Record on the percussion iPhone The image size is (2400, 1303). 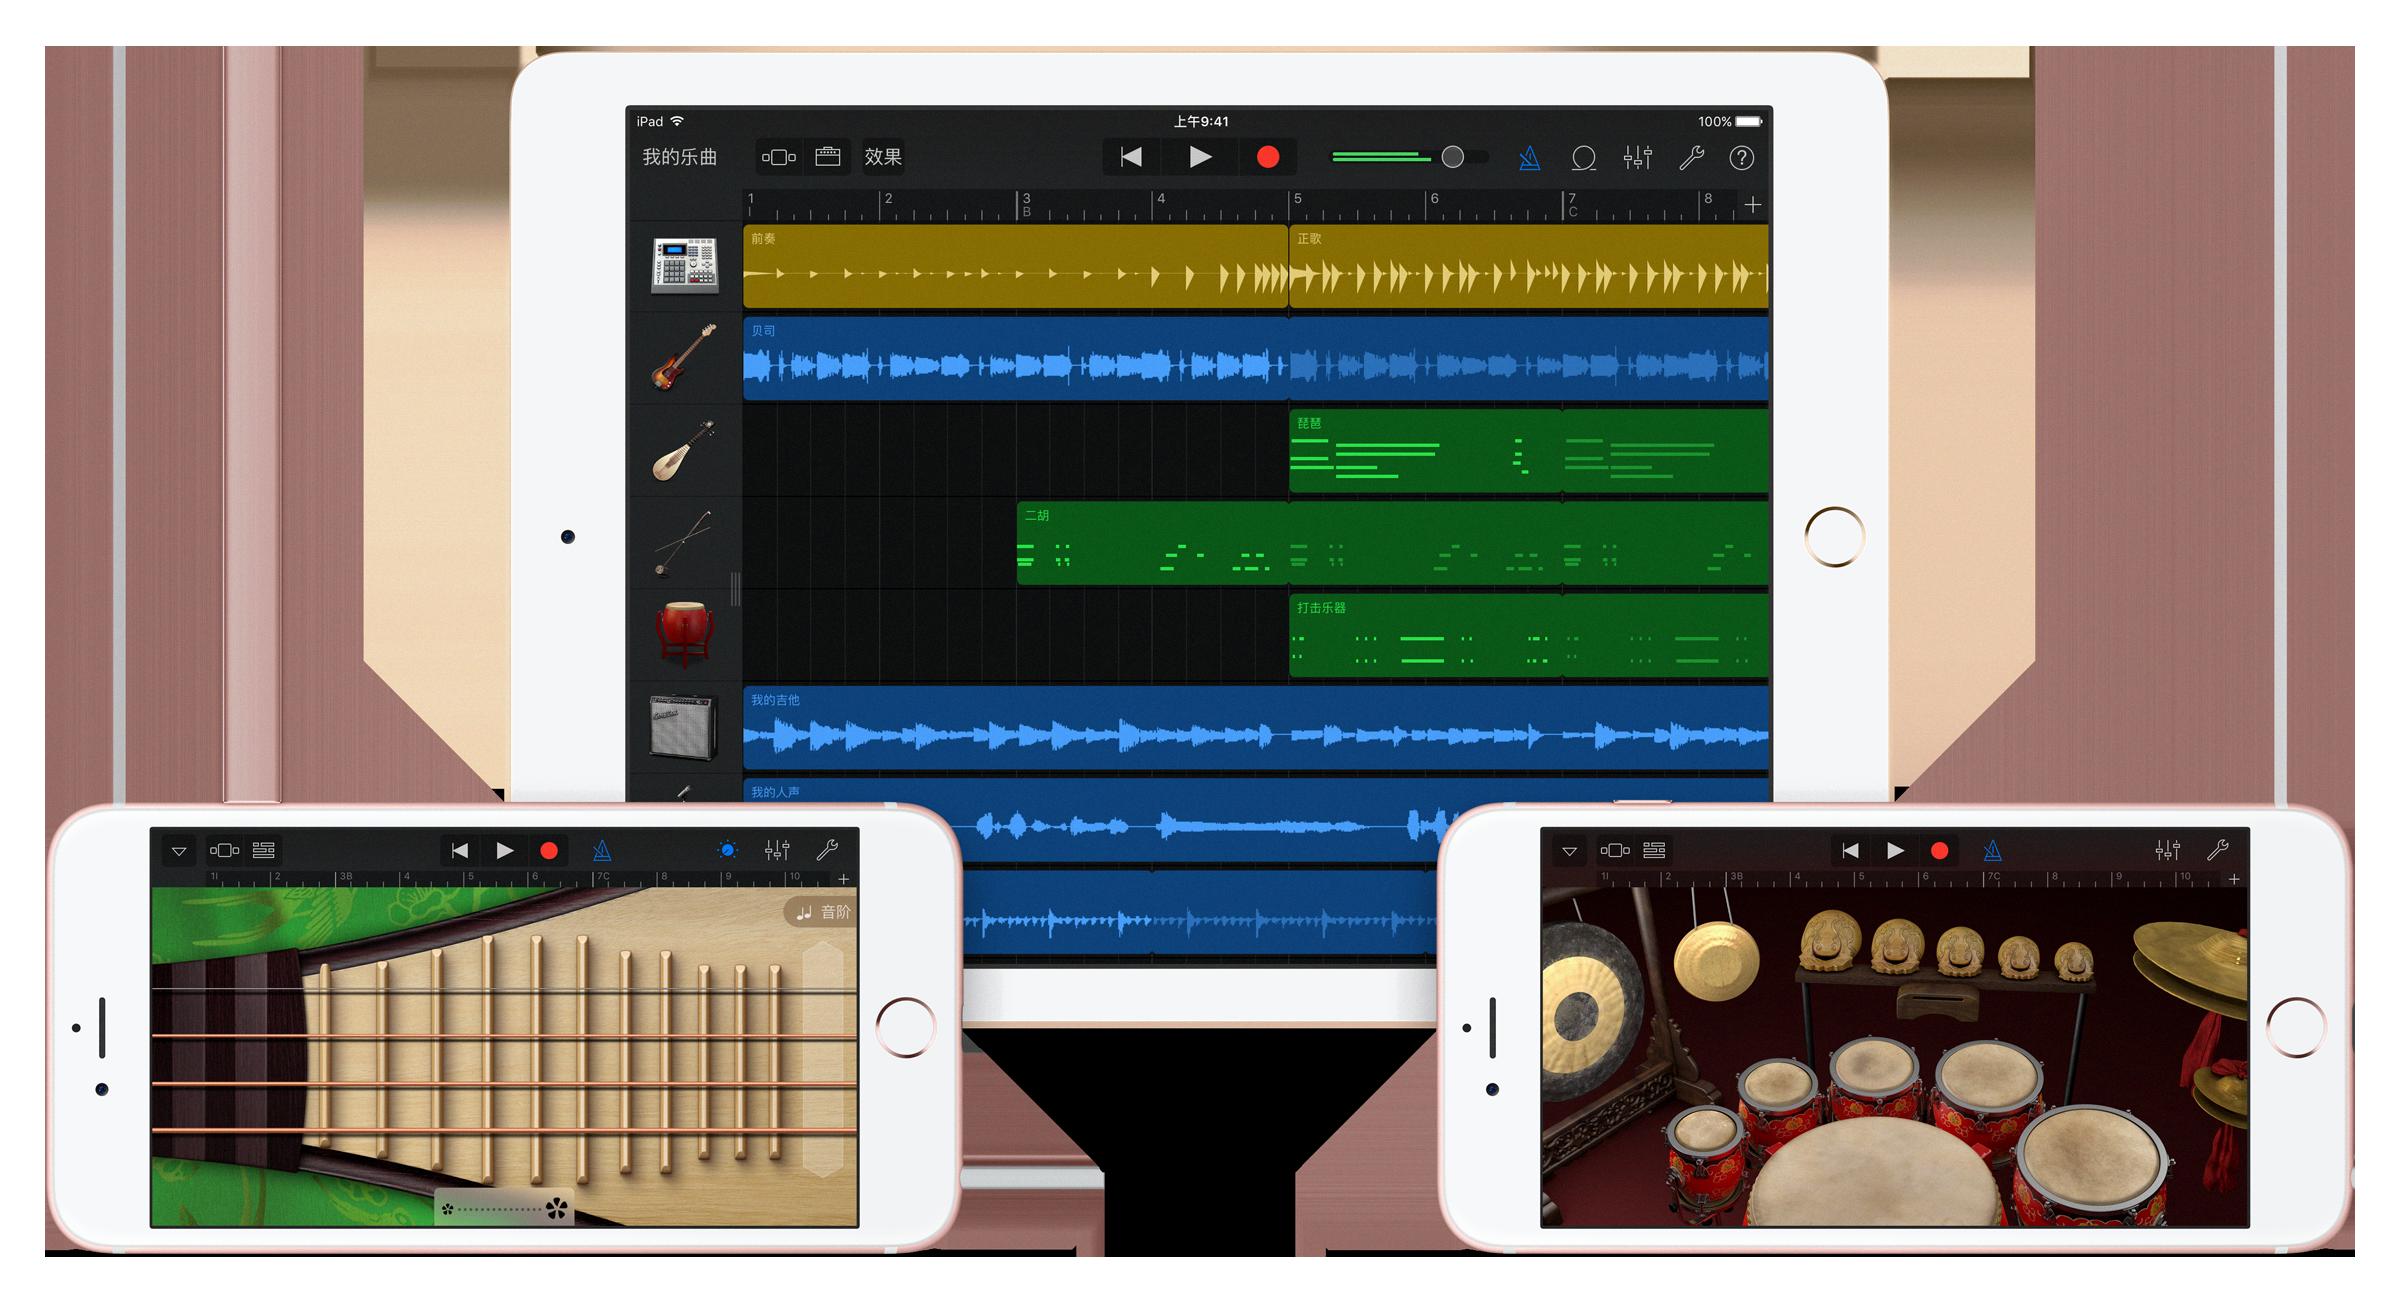1940,851
